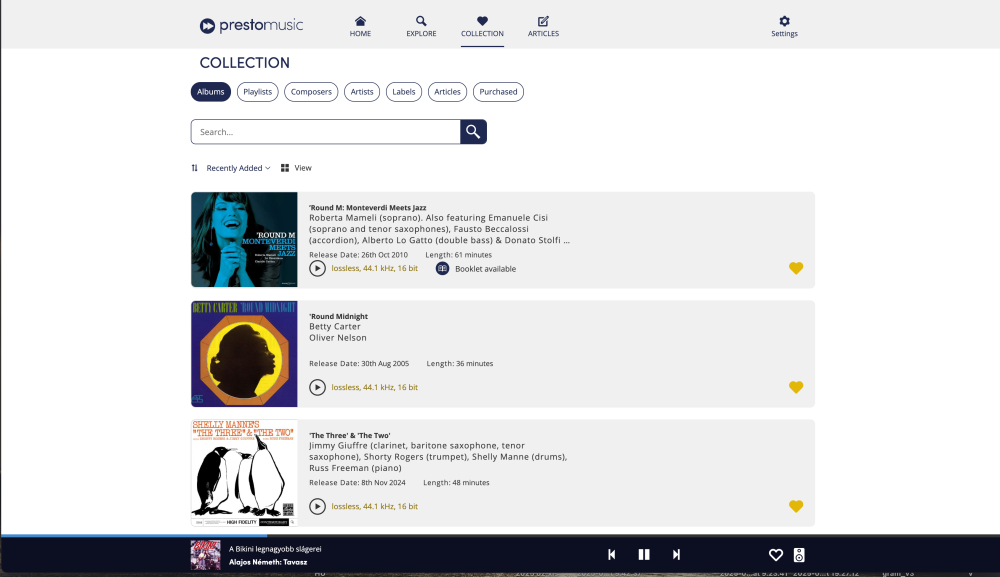Show the Purchased filter
Viewport: 1000px width, 577px height.
[498, 92]
